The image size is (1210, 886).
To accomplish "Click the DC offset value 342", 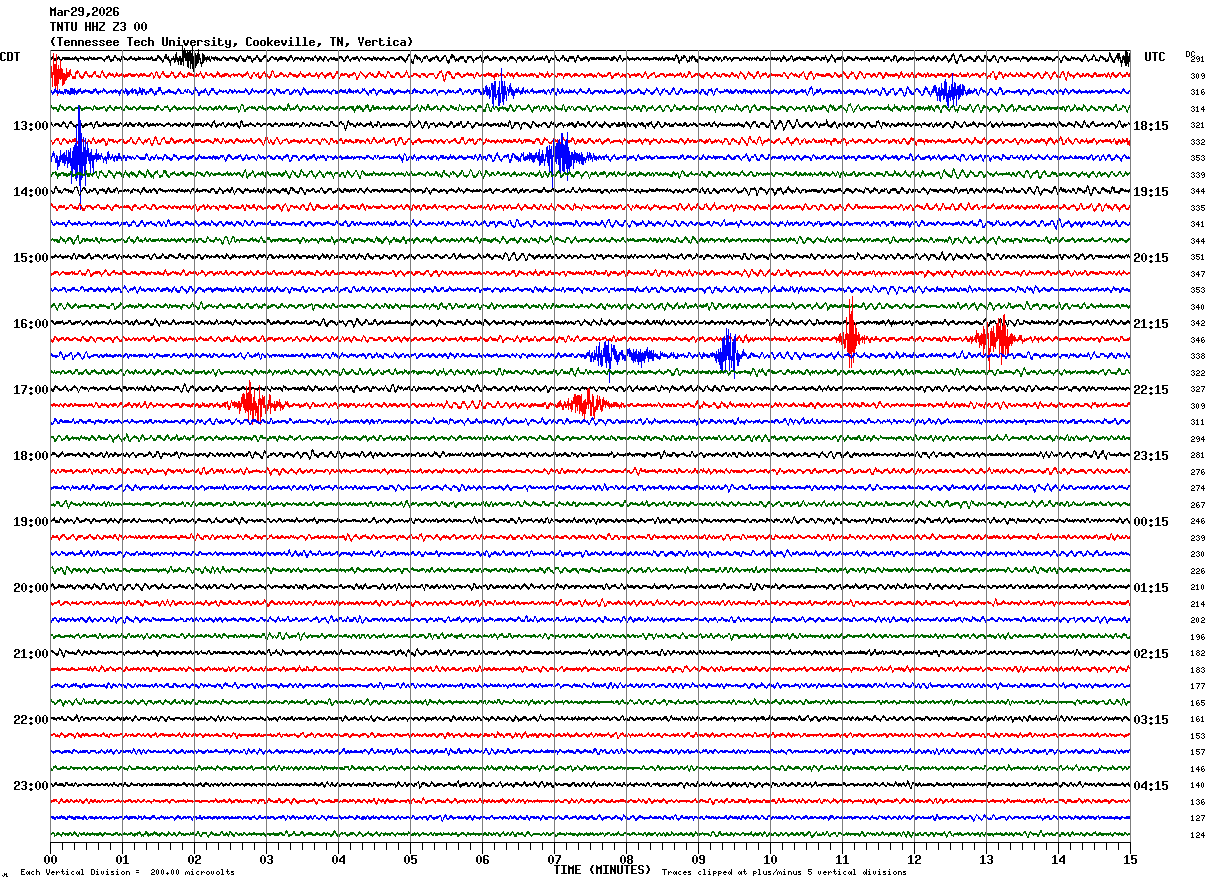I will (x=1197, y=323).
